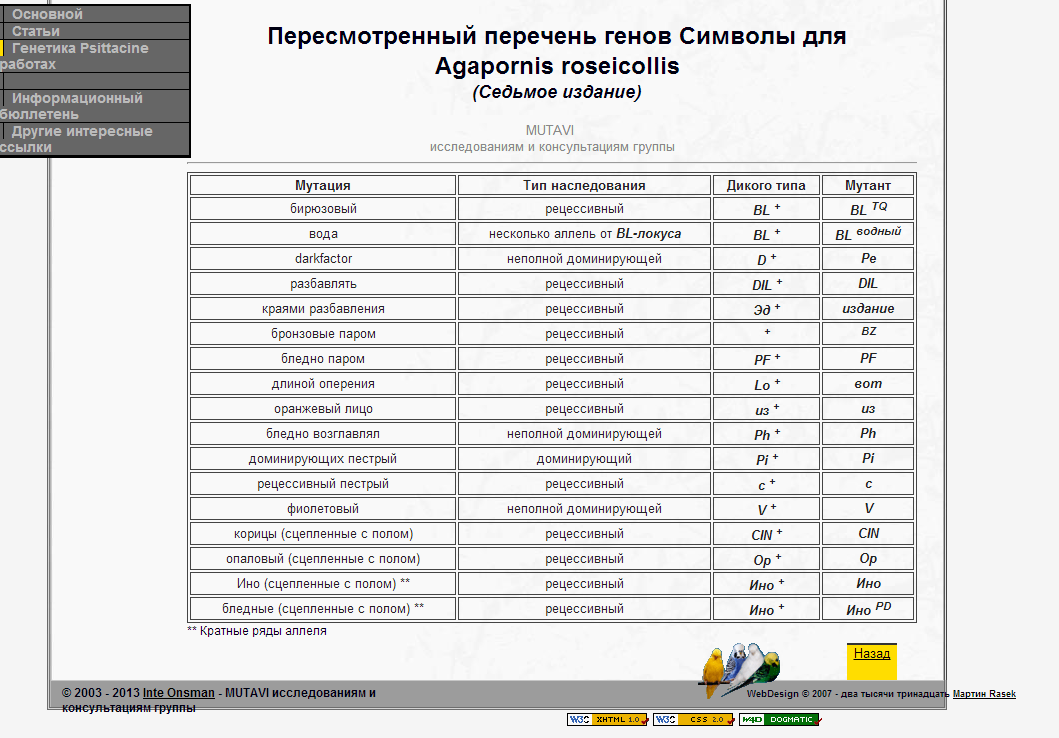Click the Седьмое издание subtitle
Image resolution: width=1059 pixels, height=738 pixels.
coord(557,92)
